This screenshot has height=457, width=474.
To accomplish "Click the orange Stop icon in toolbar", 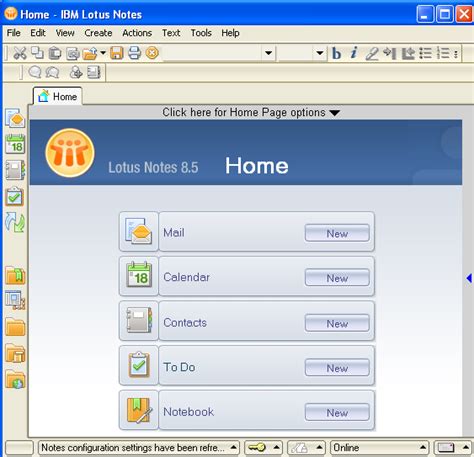I will 152,53.
